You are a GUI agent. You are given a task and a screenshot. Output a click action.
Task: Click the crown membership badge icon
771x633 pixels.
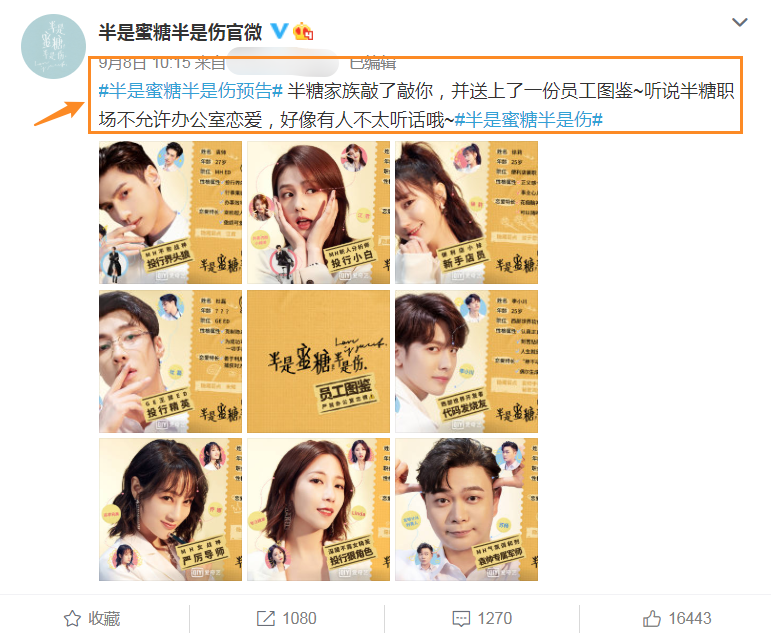tap(303, 31)
